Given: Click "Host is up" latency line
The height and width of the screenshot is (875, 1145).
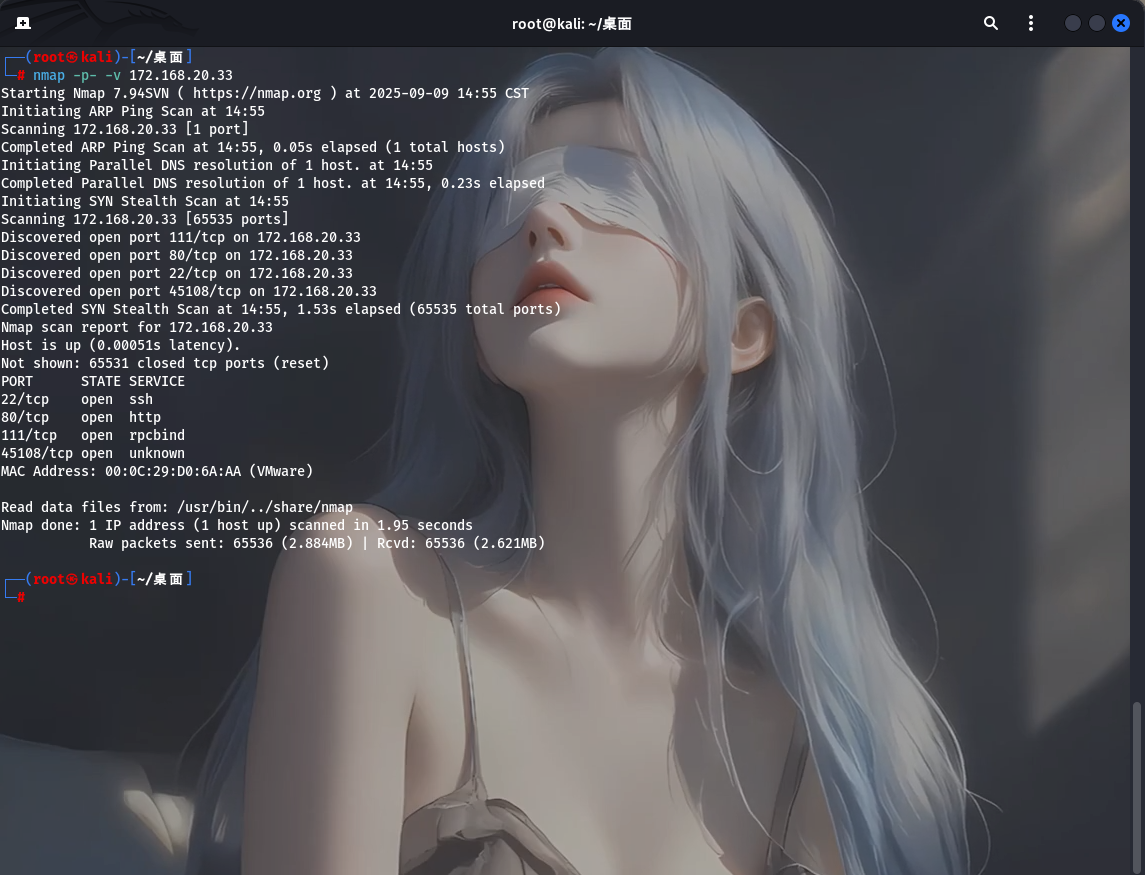Looking at the screenshot, I should coord(120,345).
